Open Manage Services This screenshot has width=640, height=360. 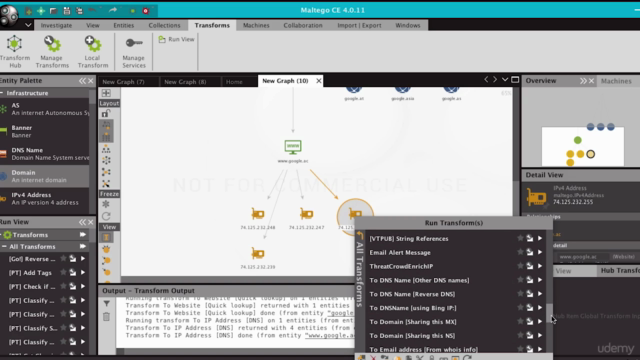(133, 51)
